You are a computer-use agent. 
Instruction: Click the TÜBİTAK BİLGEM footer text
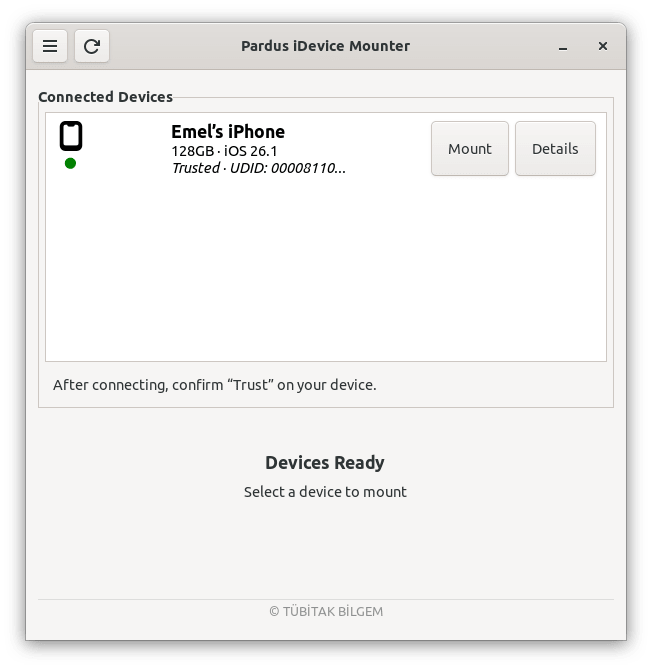click(x=325, y=611)
